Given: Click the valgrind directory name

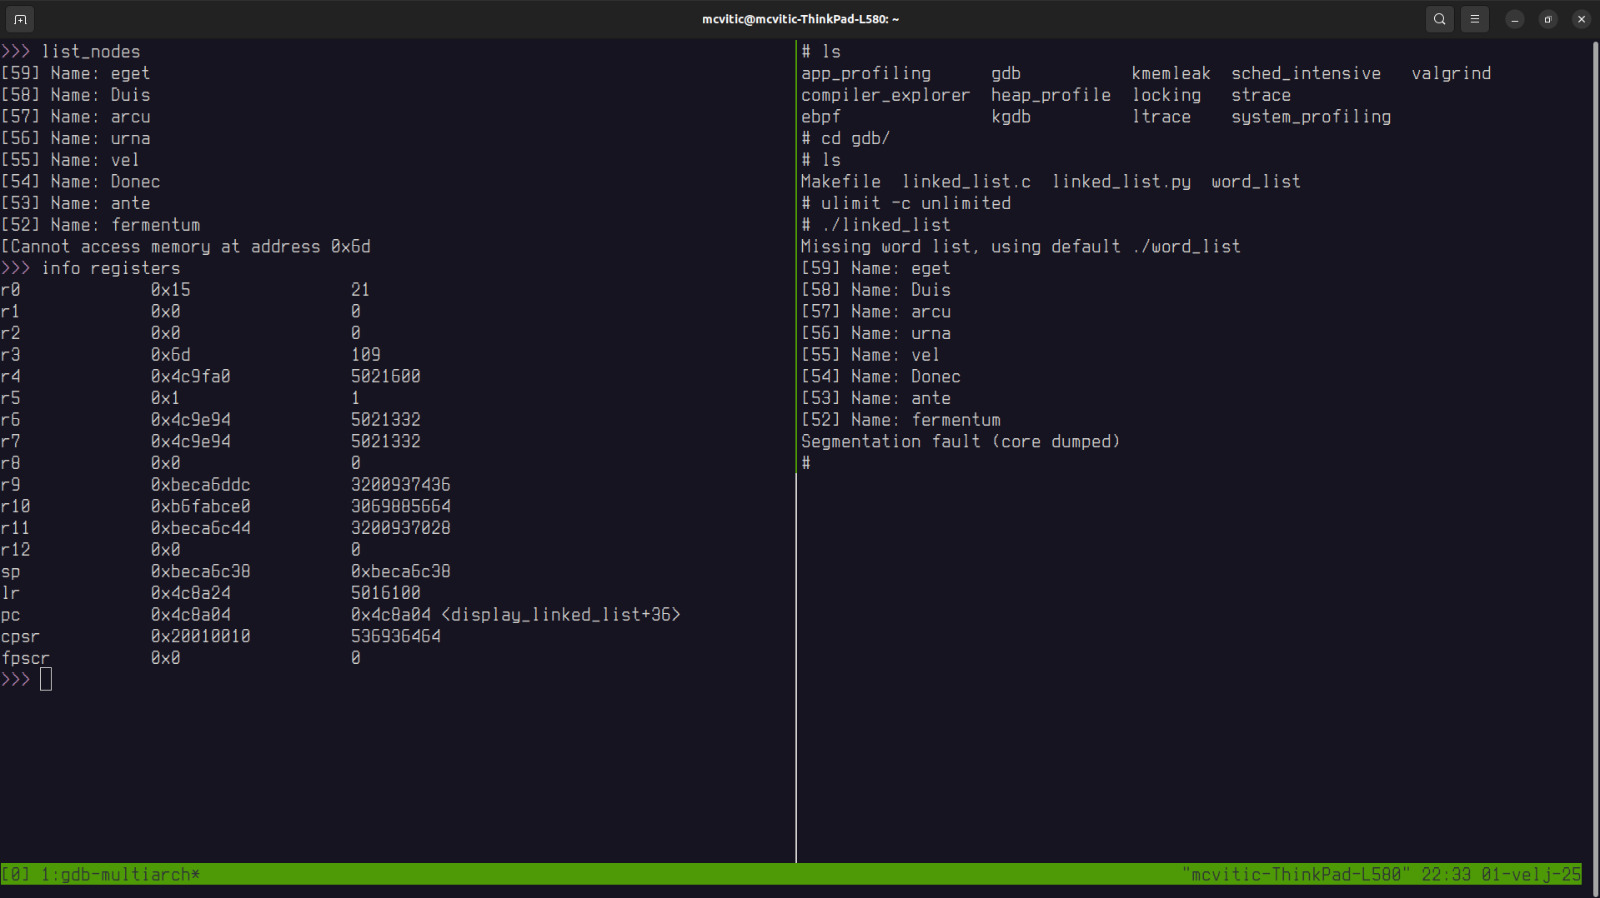Looking at the screenshot, I should pos(1451,74).
